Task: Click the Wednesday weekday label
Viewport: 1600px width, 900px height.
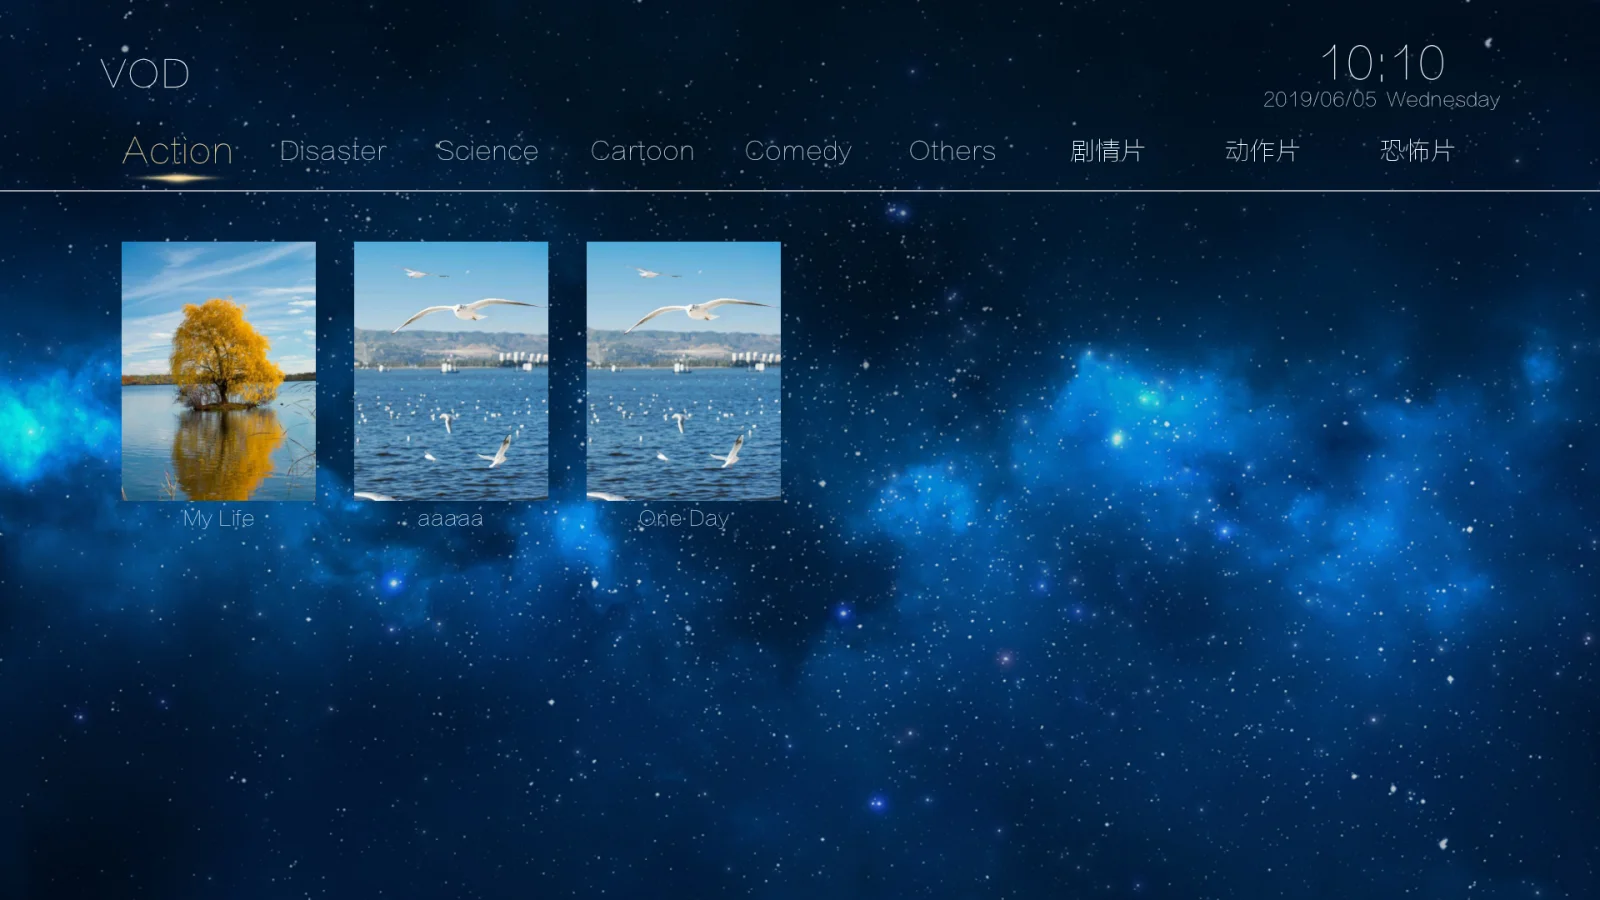Action: (x=1443, y=100)
